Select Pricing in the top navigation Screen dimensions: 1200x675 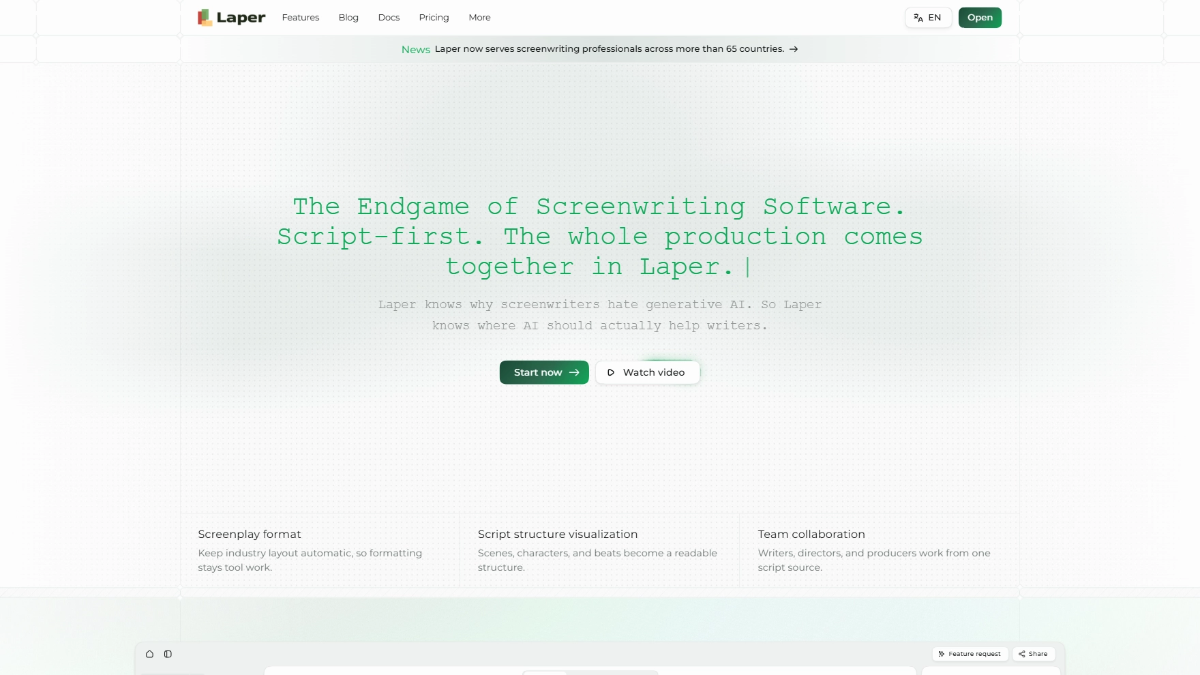pos(434,18)
